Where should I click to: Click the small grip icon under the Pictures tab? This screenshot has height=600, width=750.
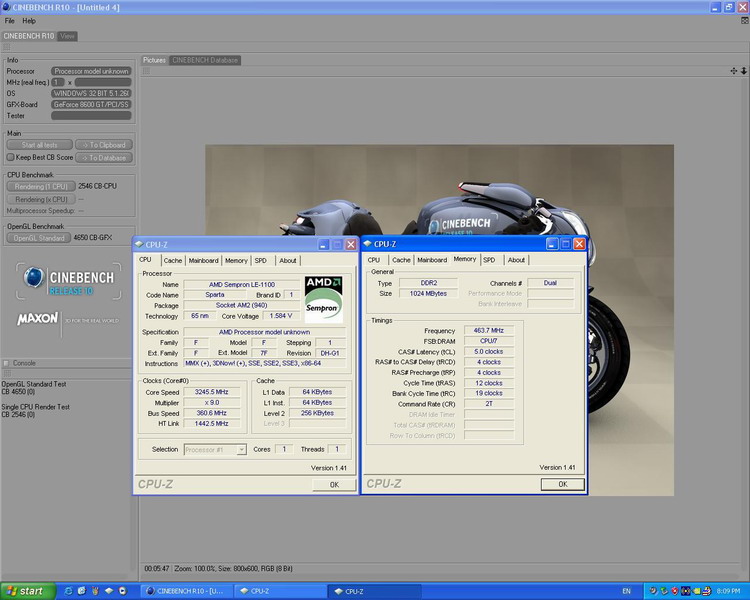pos(146,72)
